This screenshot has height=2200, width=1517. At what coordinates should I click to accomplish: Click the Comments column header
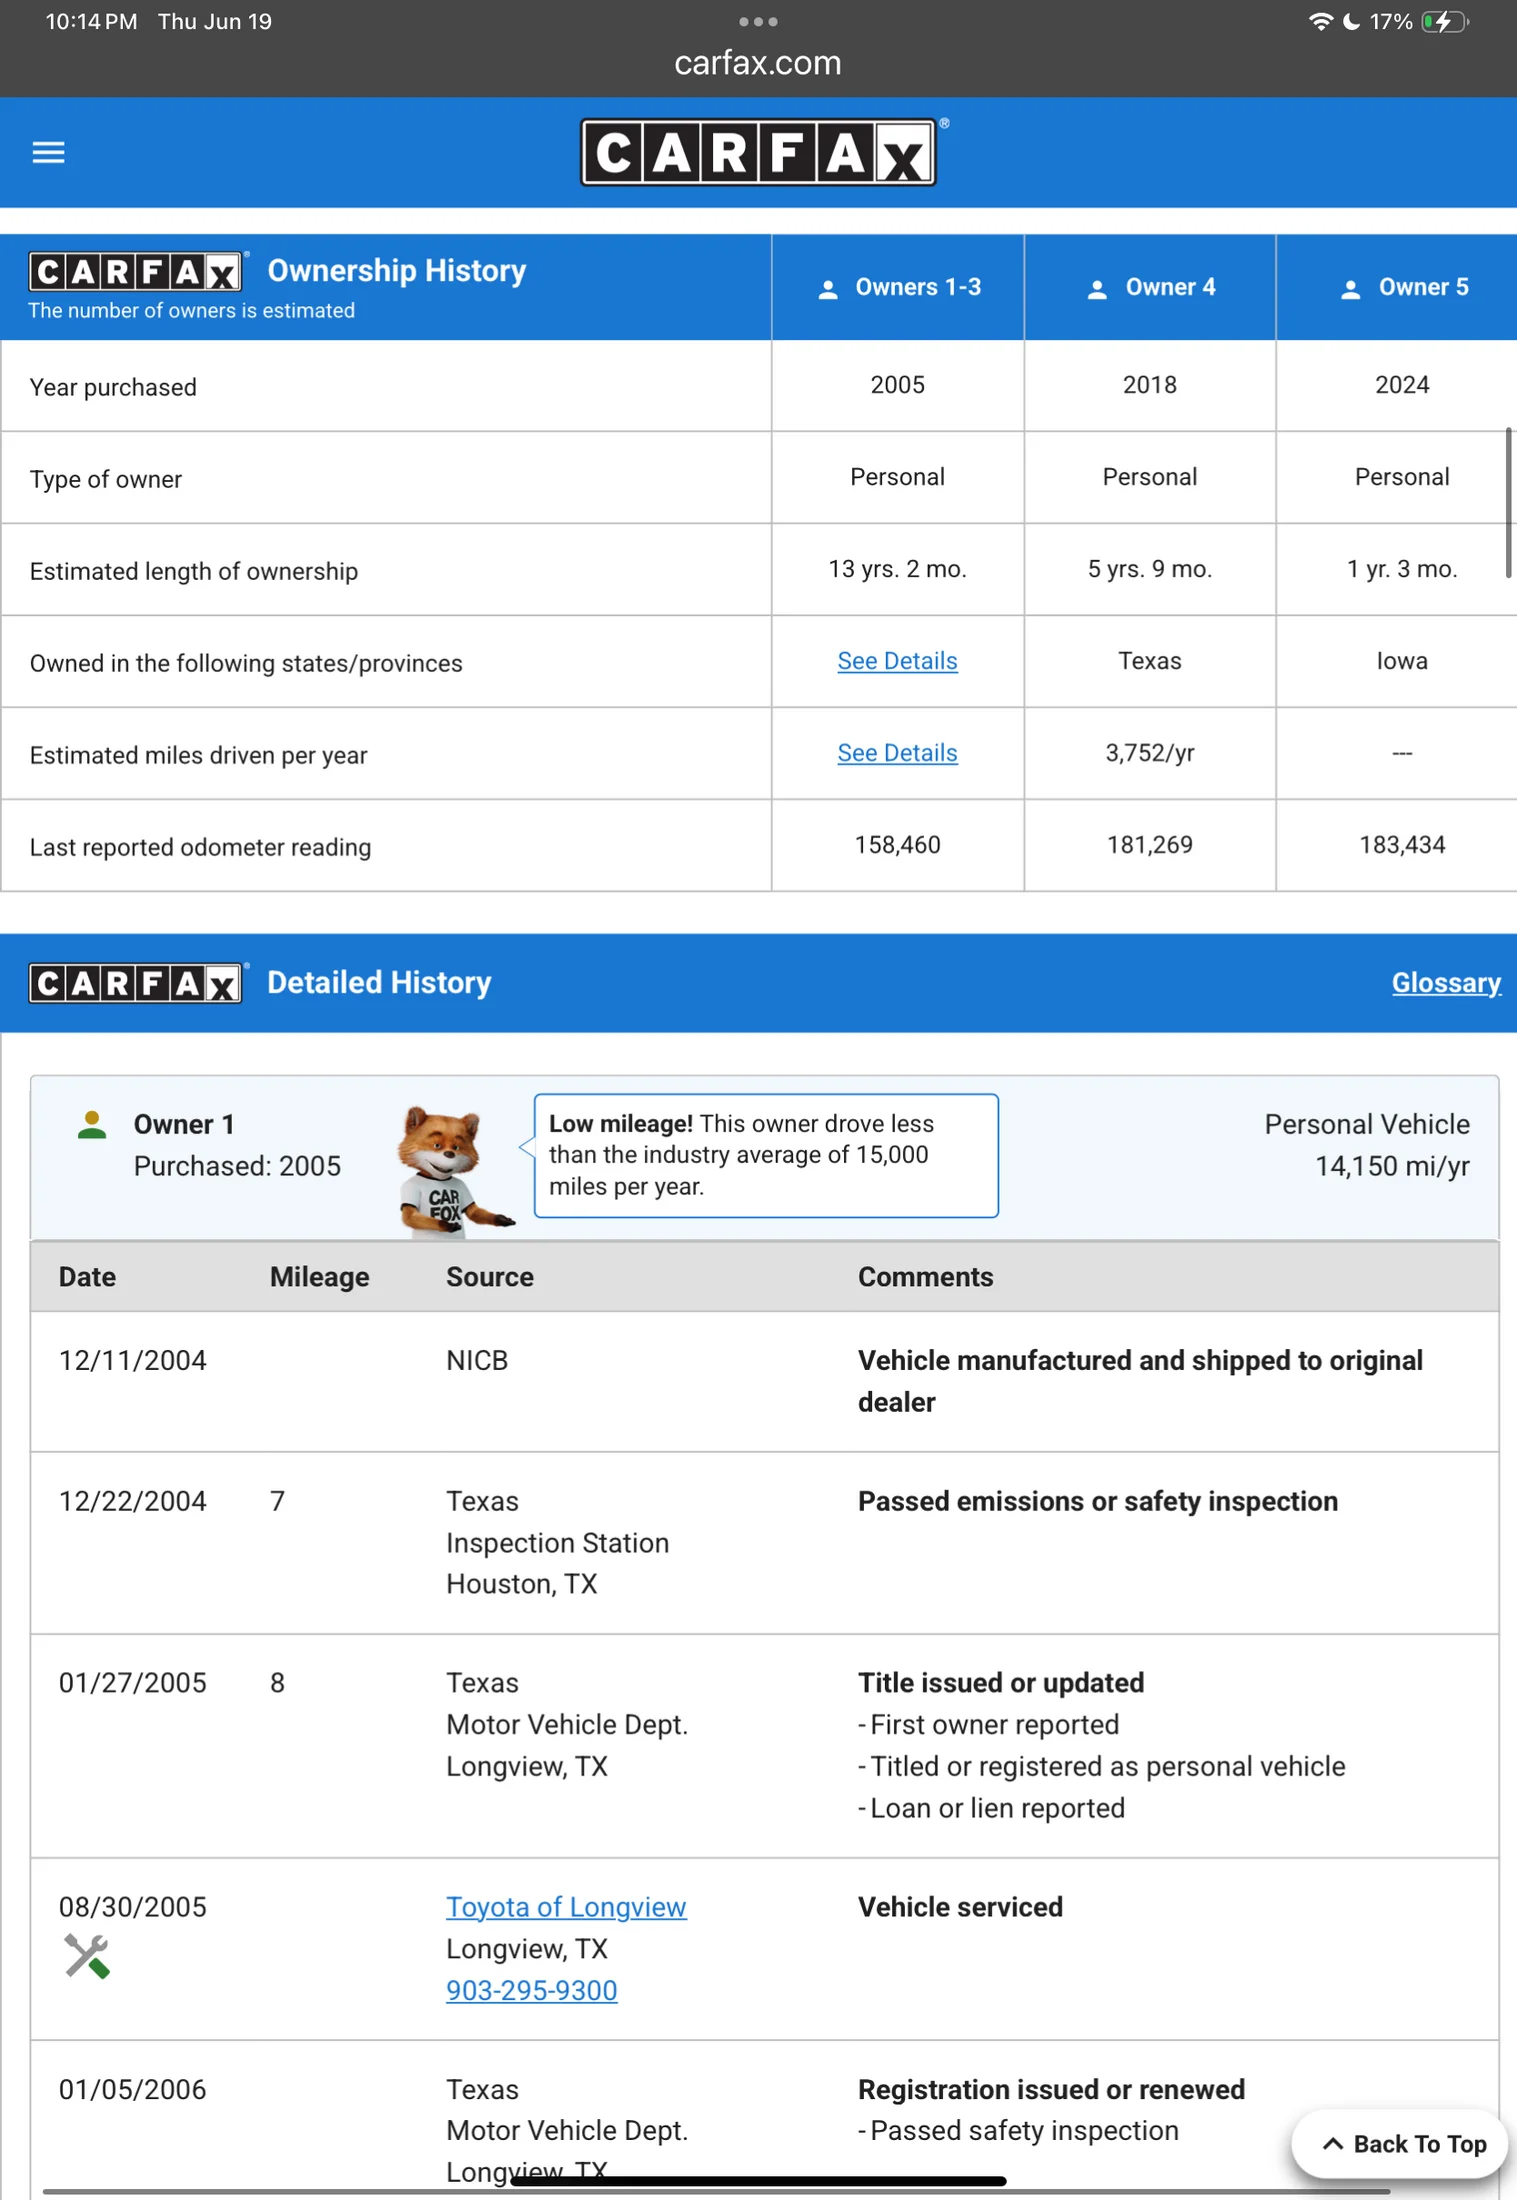coord(925,1277)
